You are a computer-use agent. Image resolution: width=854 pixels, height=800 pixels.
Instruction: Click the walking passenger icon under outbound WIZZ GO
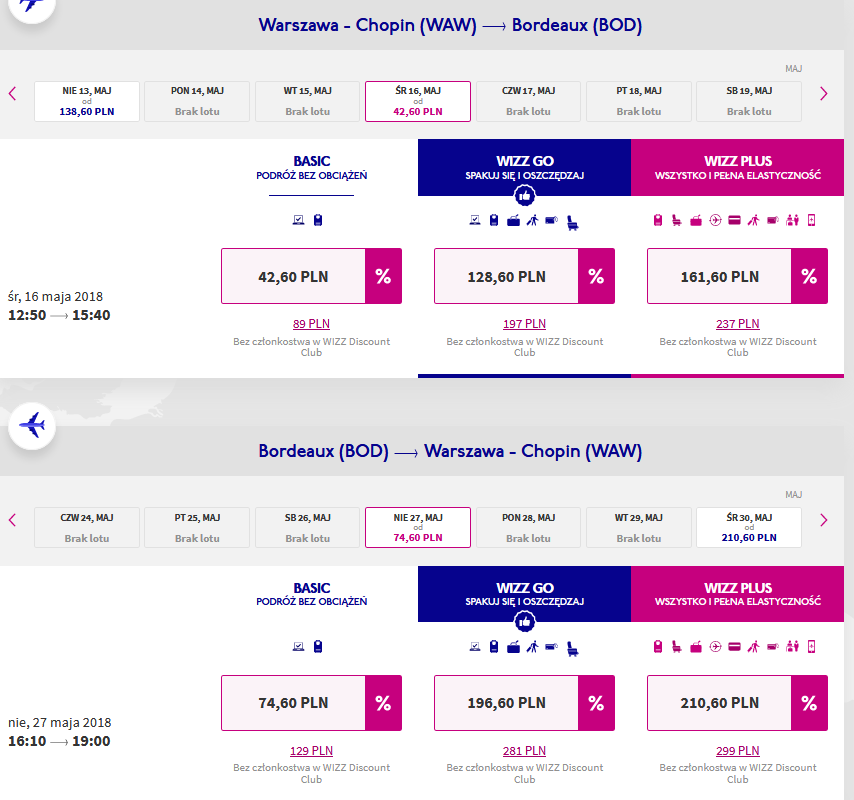point(533,220)
